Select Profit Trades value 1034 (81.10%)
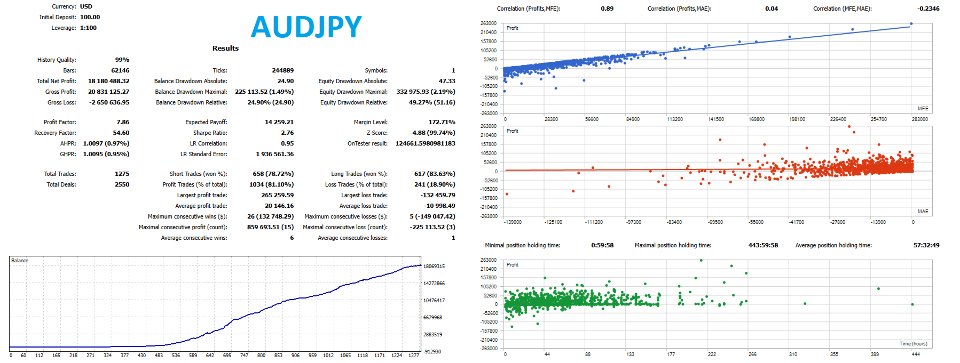Image resolution: width=960 pixels, height=363 pixels. click(x=271, y=185)
